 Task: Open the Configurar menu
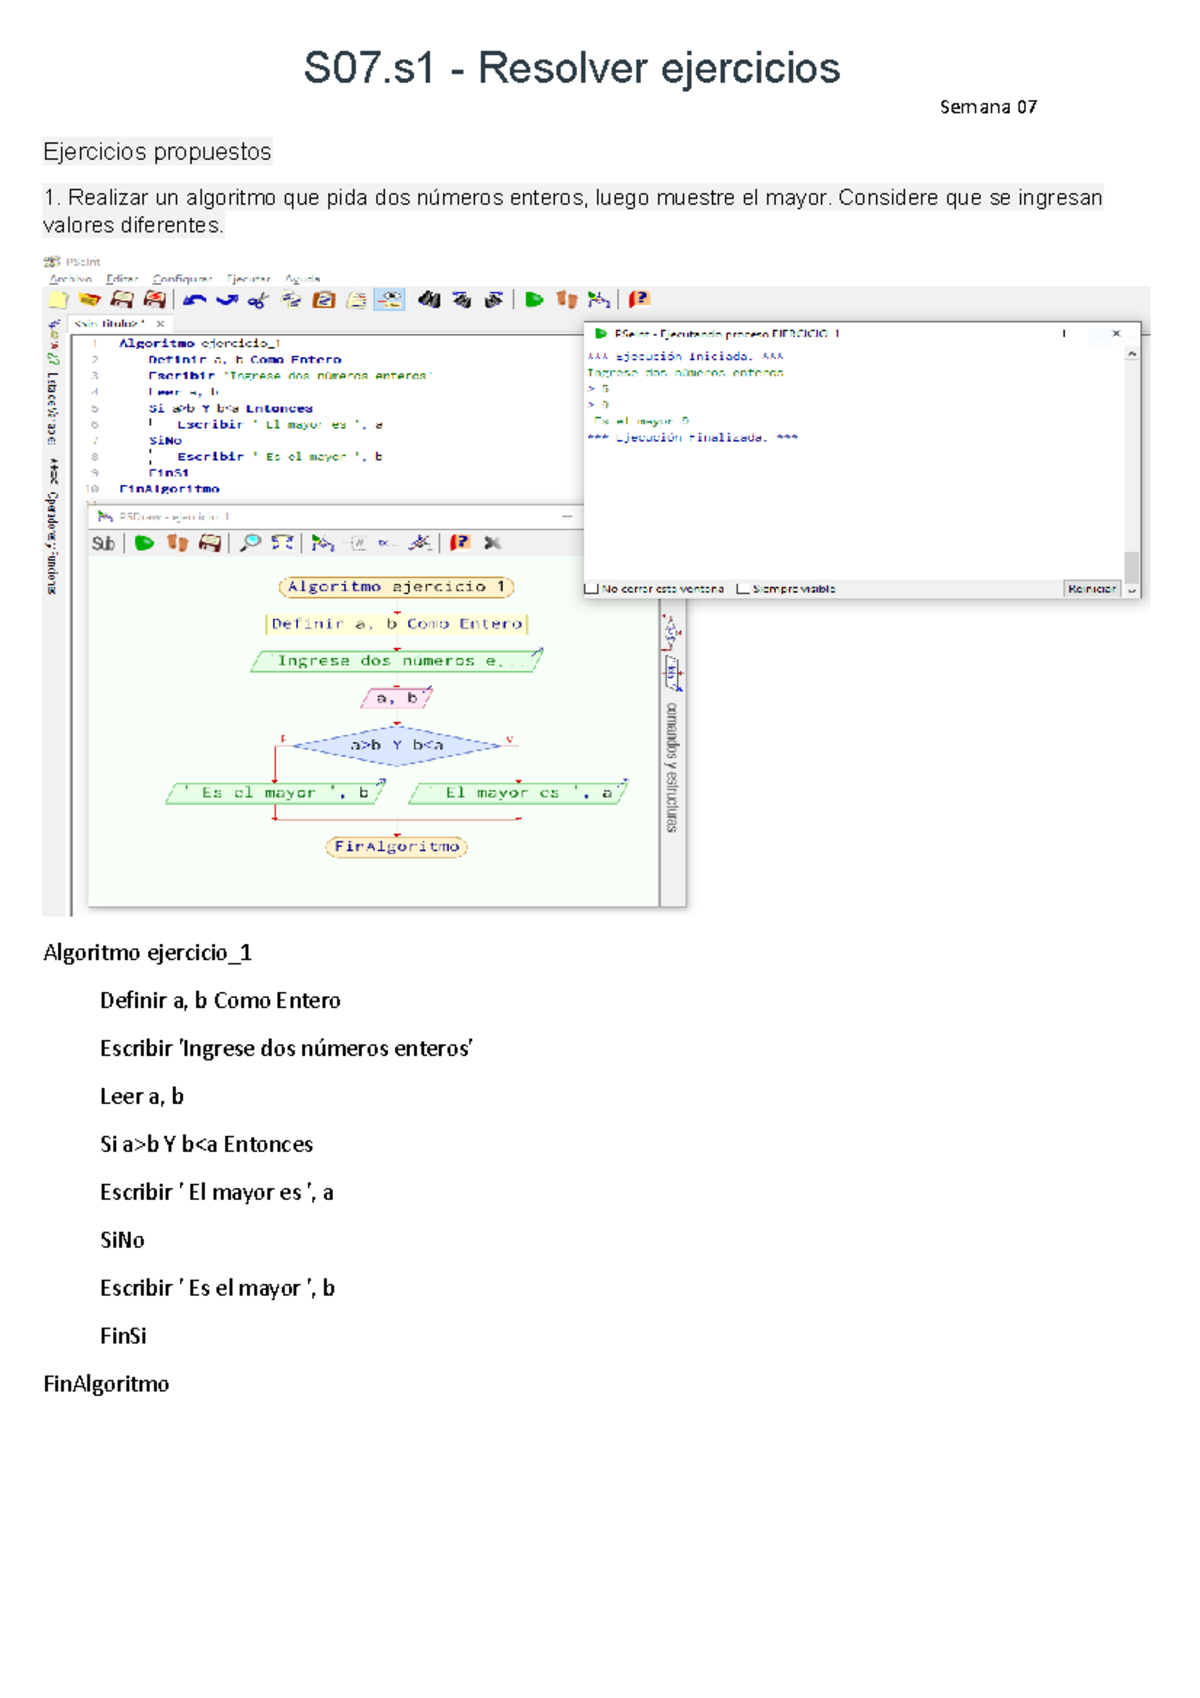pyautogui.click(x=181, y=279)
